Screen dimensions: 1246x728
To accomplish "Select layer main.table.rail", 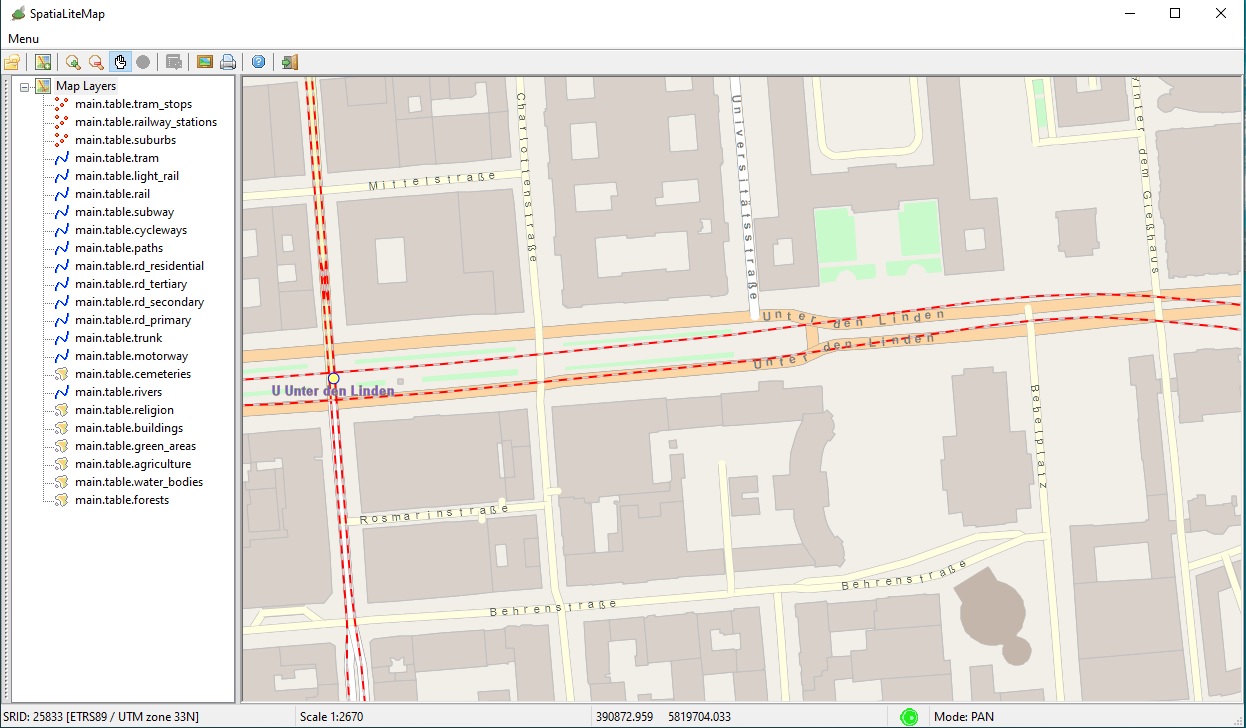I will click(112, 194).
